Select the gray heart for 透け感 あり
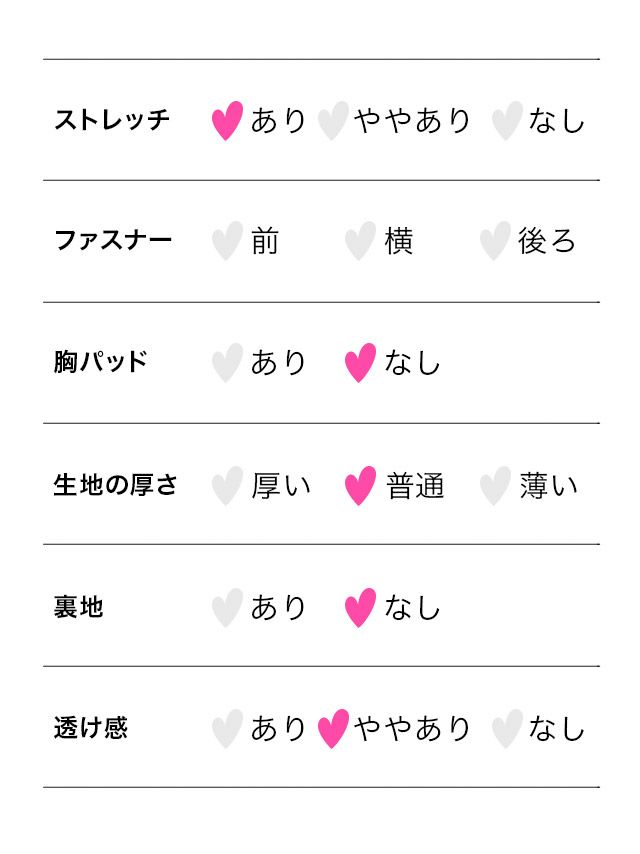This screenshot has height=854, width=640. (x=228, y=729)
